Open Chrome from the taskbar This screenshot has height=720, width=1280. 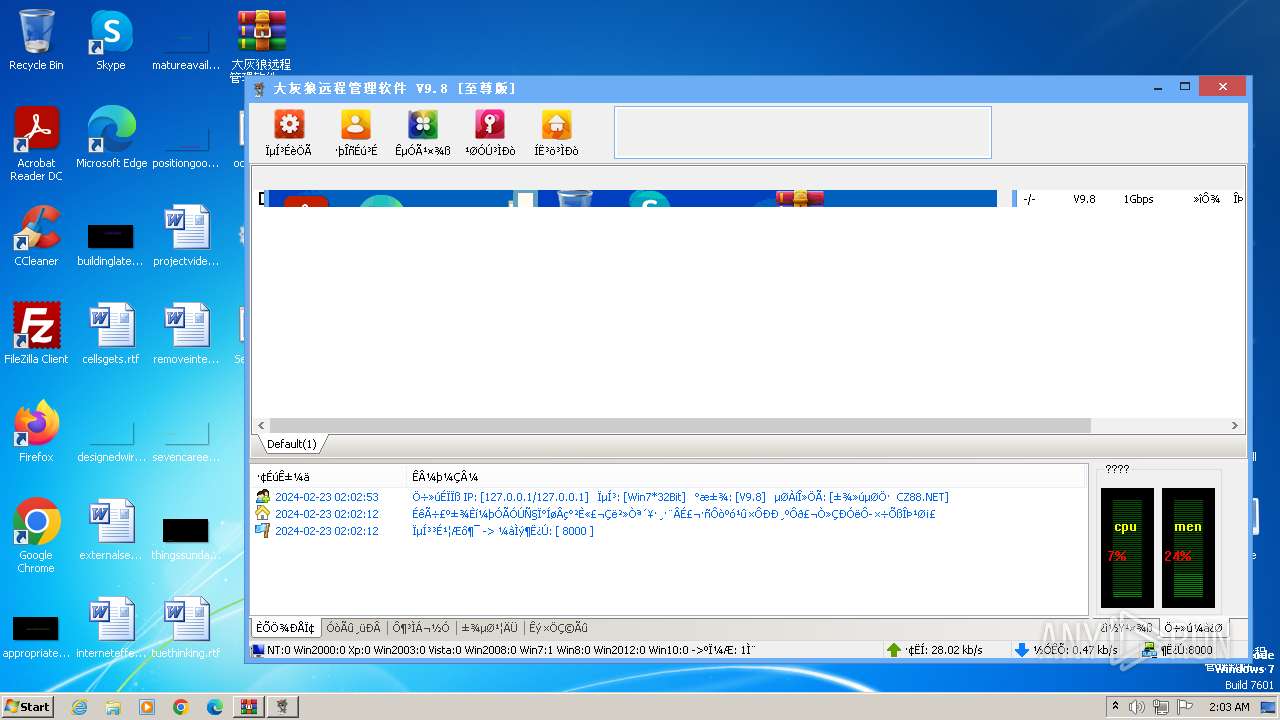180,707
